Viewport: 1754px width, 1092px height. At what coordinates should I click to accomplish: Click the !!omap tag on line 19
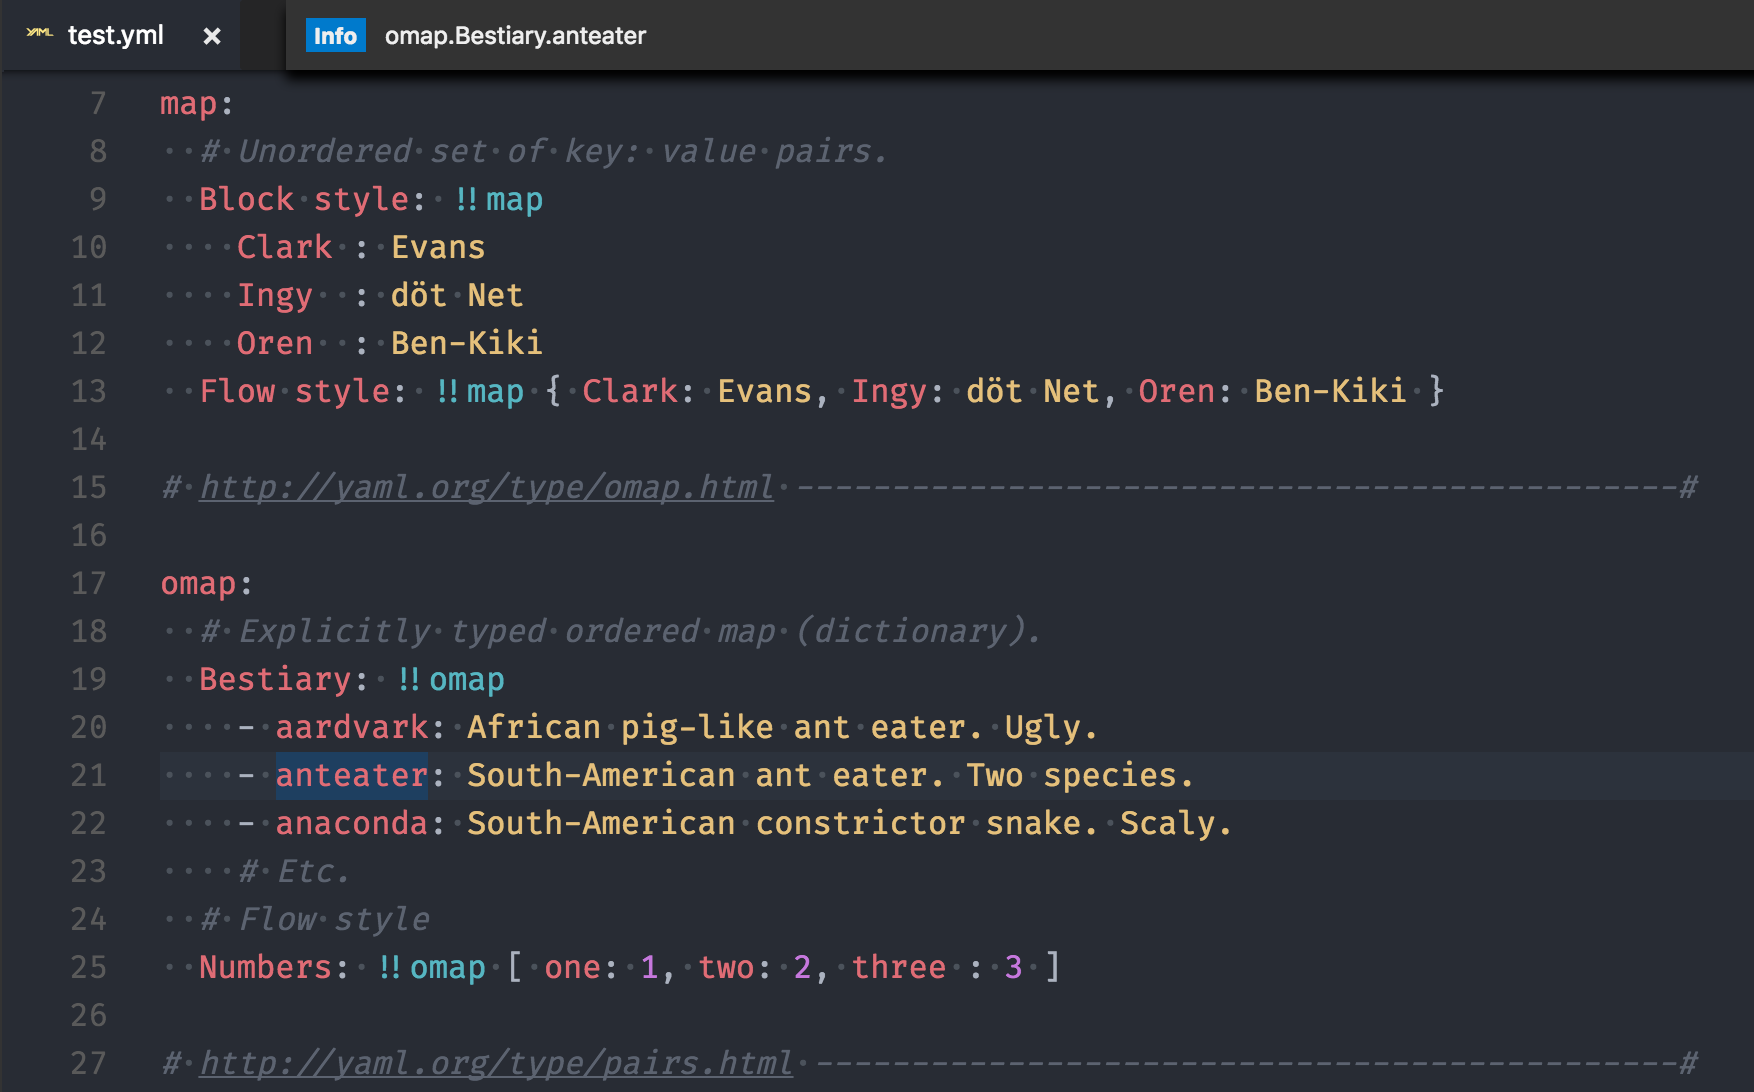[451, 679]
